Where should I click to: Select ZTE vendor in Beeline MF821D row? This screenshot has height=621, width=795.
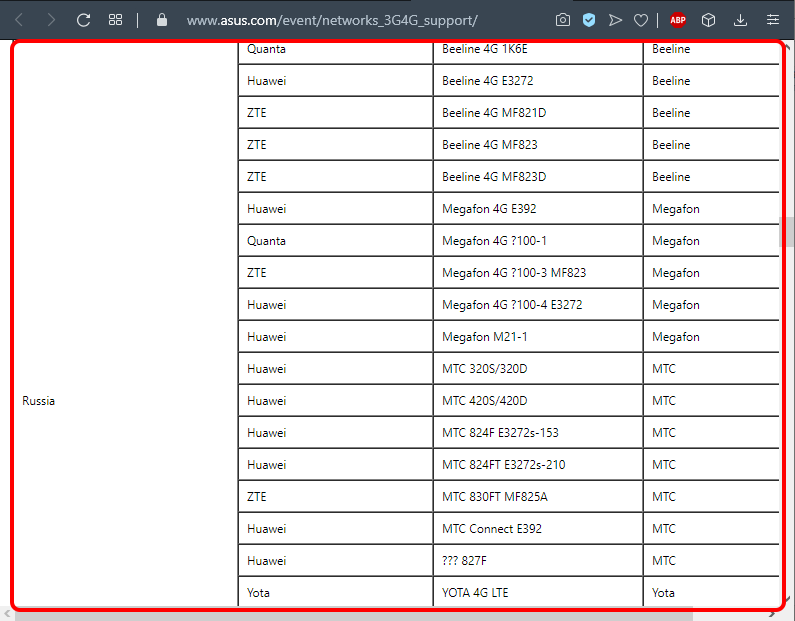[335, 113]
